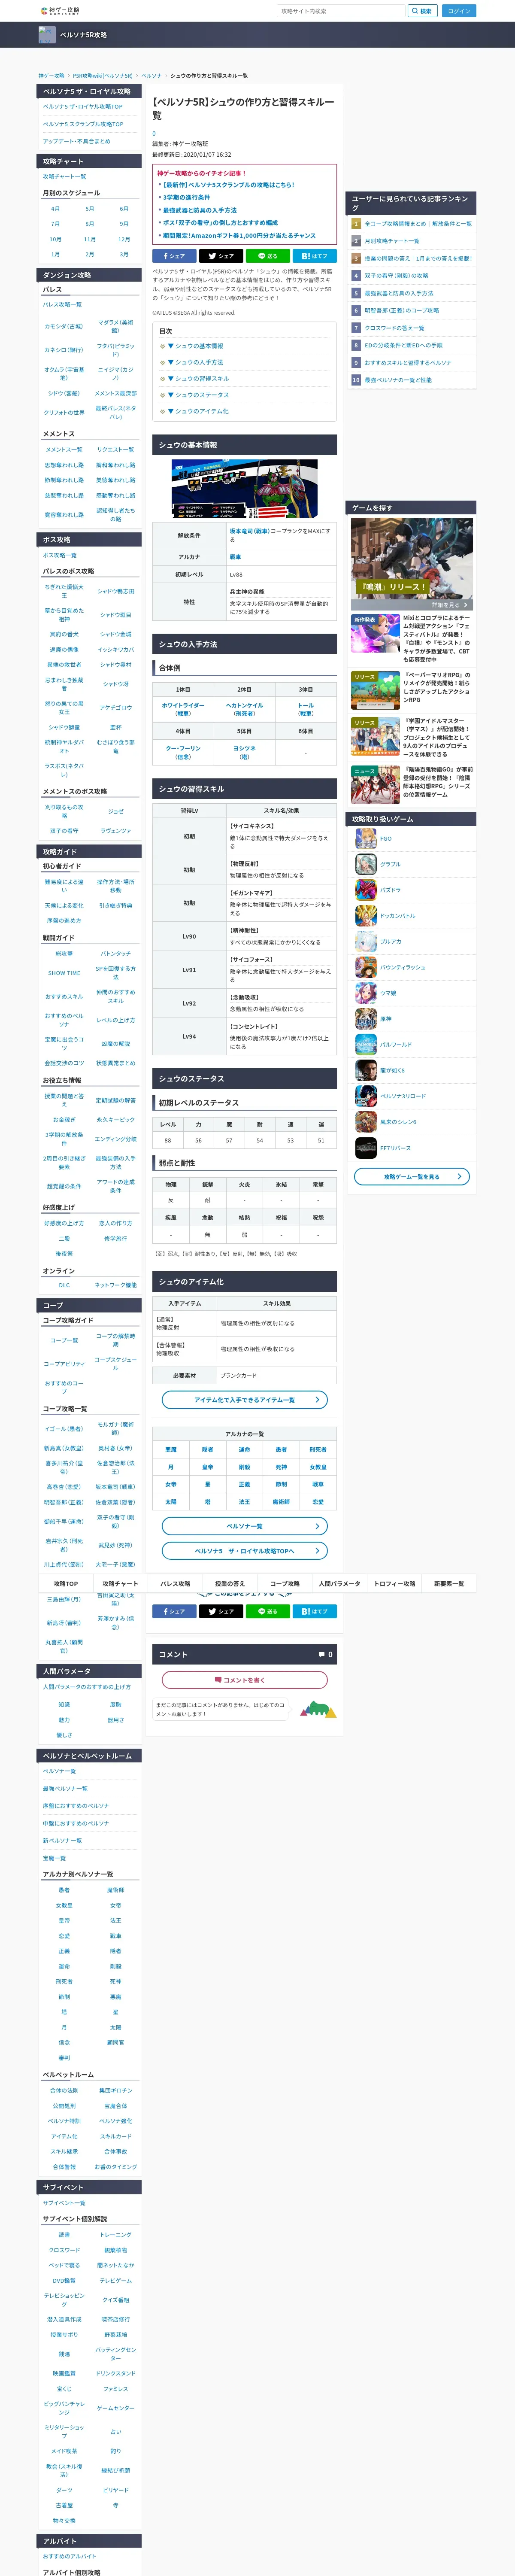The image size is (515, 2576).
Task: Open the ブルアカ game icon
Action: 366,942
